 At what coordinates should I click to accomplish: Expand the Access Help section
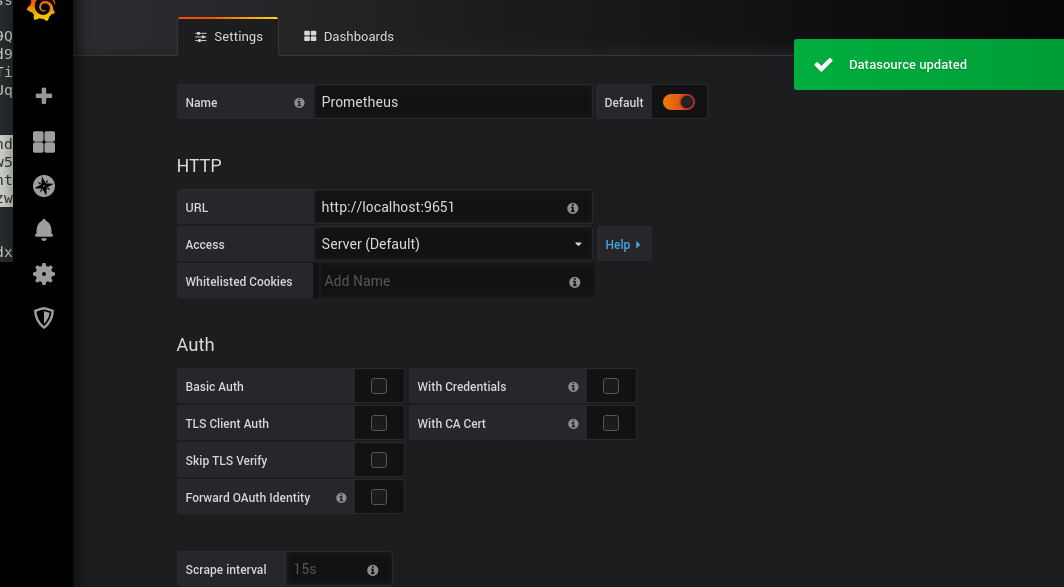[623, 245]
